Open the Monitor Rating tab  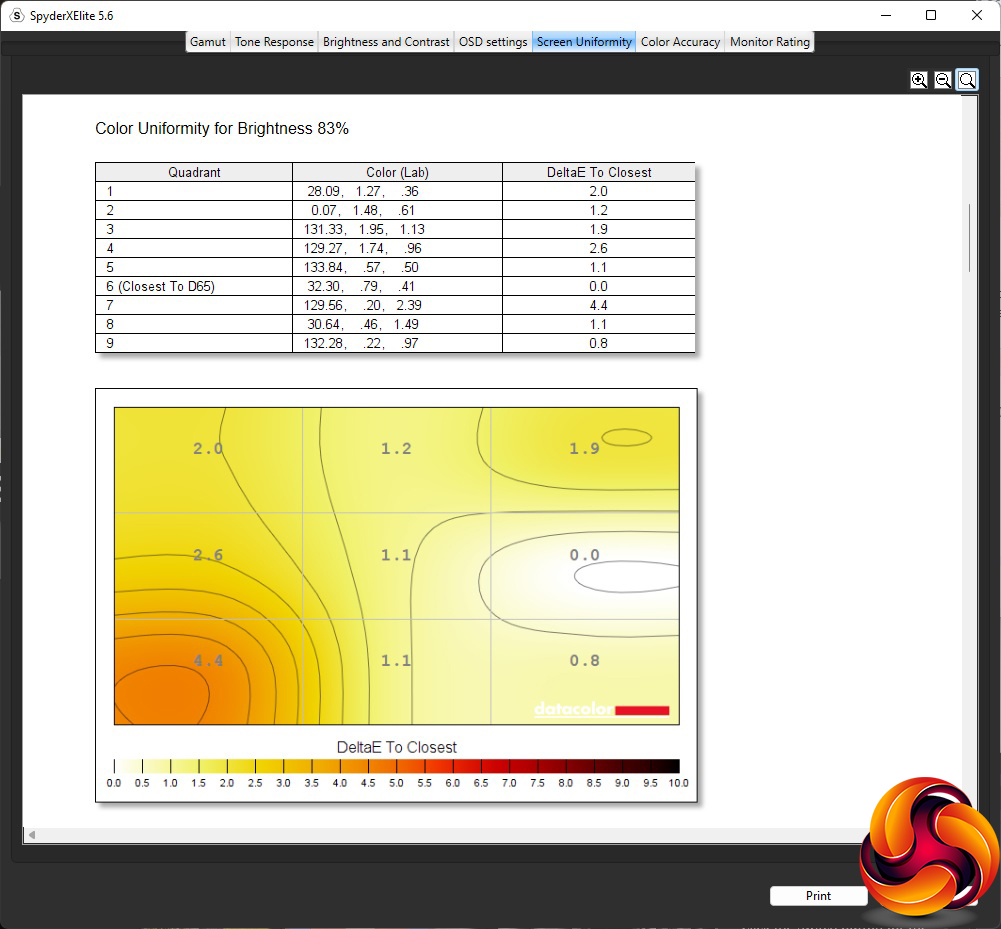point(770,42)
